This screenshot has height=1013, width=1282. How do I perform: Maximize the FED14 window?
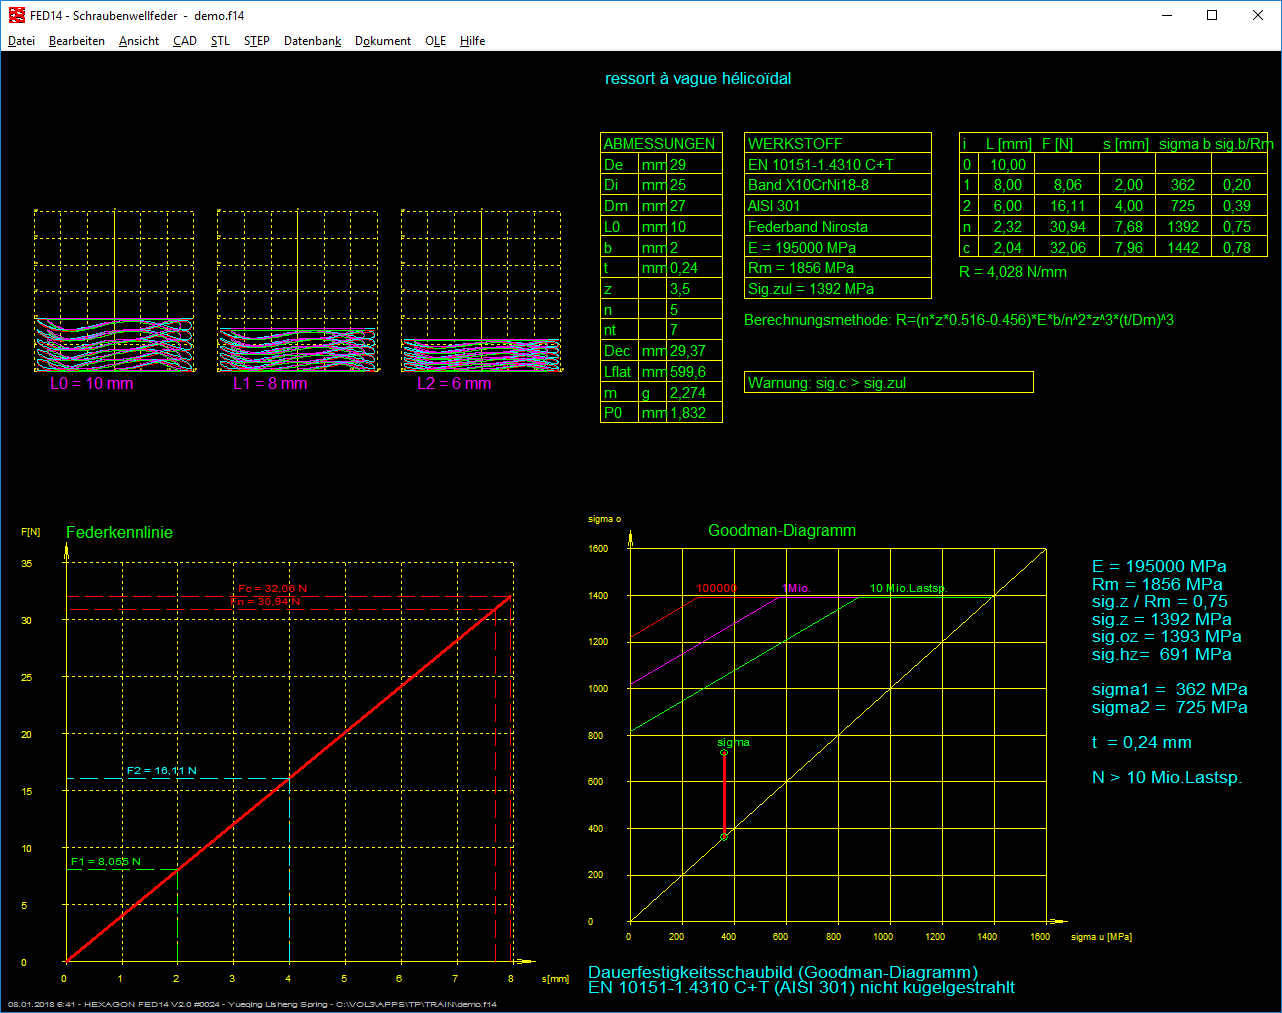1212,15
